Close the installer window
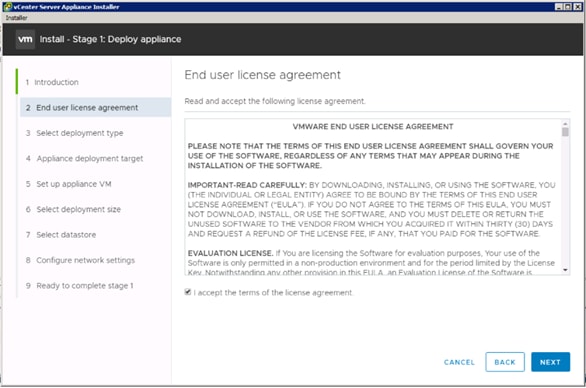Image resolution: width=586 pixels, height=388 pixels. click(x=577, y=7)
